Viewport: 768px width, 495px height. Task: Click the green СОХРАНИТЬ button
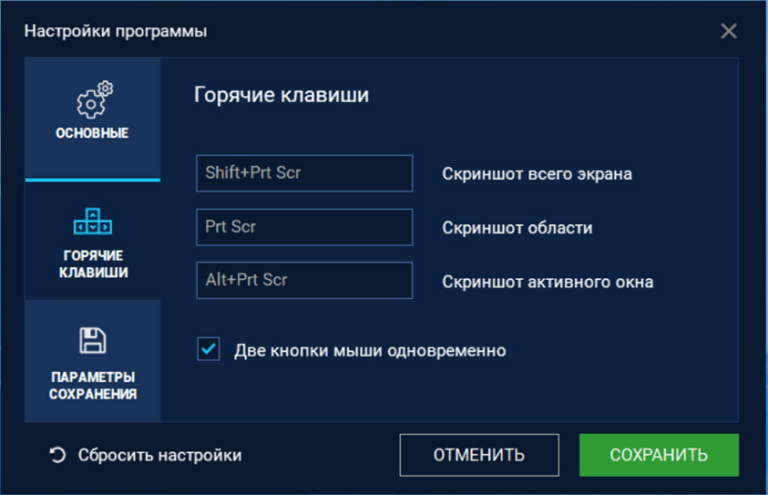[x=659, y=455]
